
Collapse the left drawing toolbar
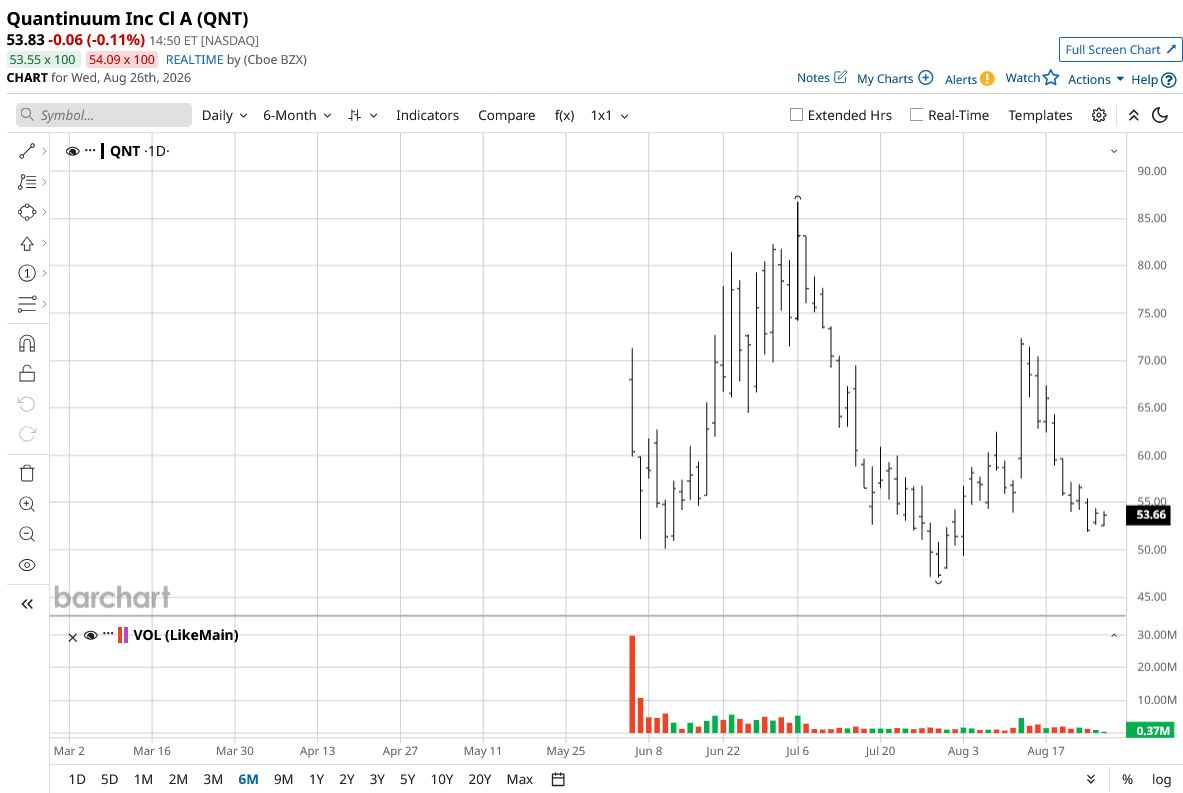point(27,604)
